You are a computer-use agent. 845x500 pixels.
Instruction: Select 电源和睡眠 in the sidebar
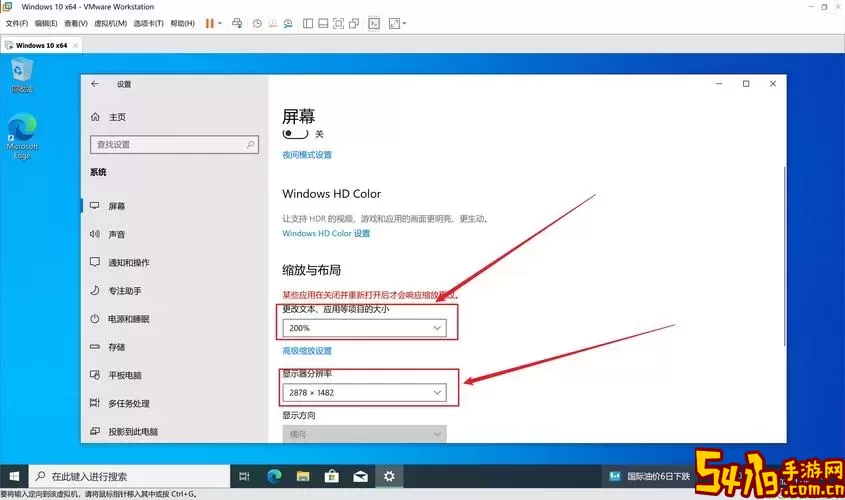pyautogui.click(x=175, y=319)
